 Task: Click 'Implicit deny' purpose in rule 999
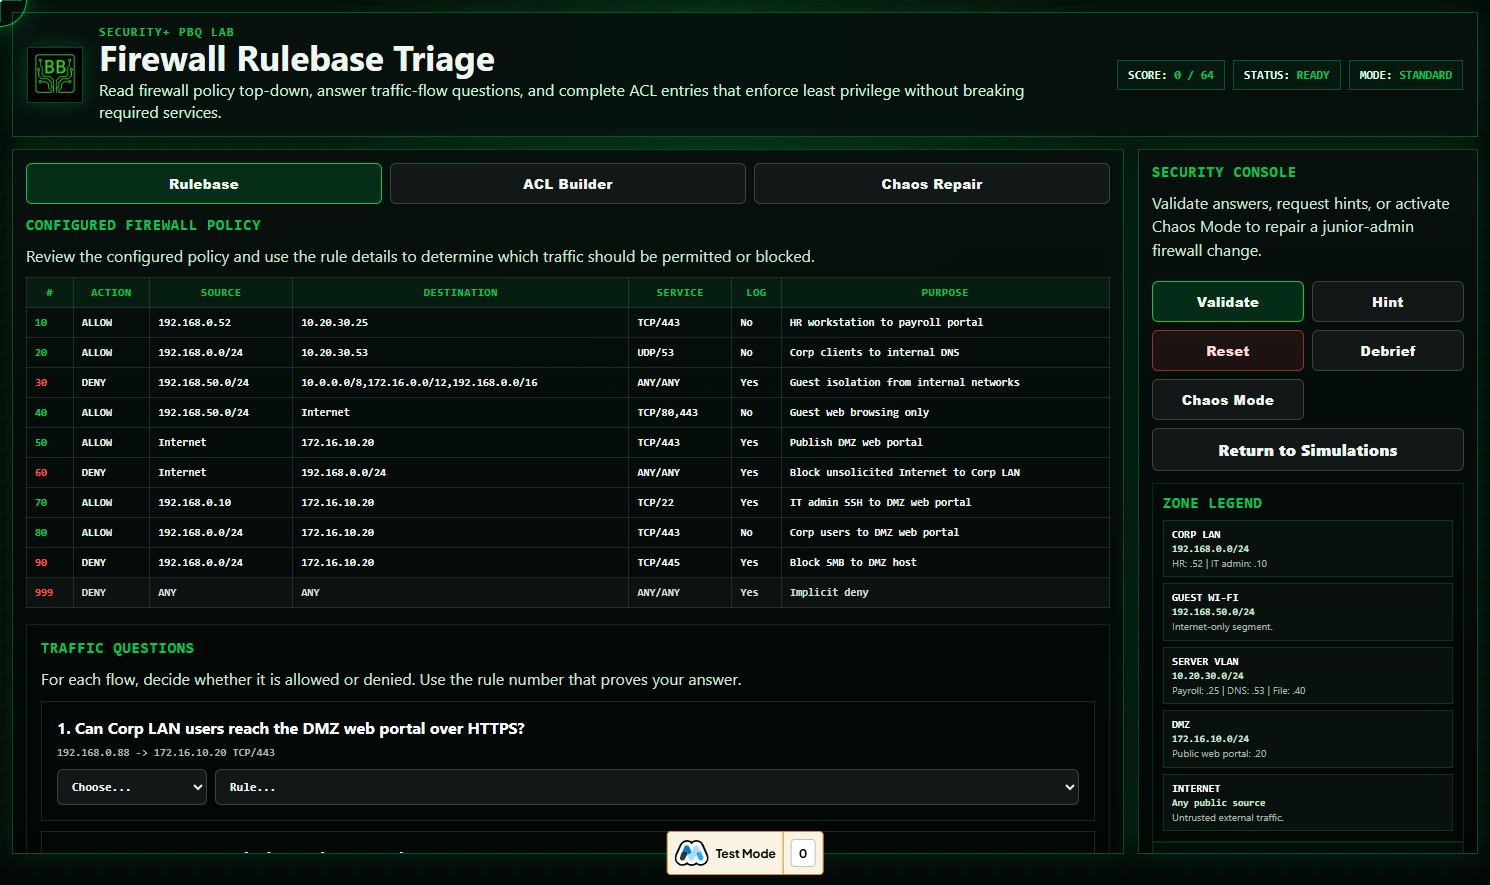(x=829, y=593)
